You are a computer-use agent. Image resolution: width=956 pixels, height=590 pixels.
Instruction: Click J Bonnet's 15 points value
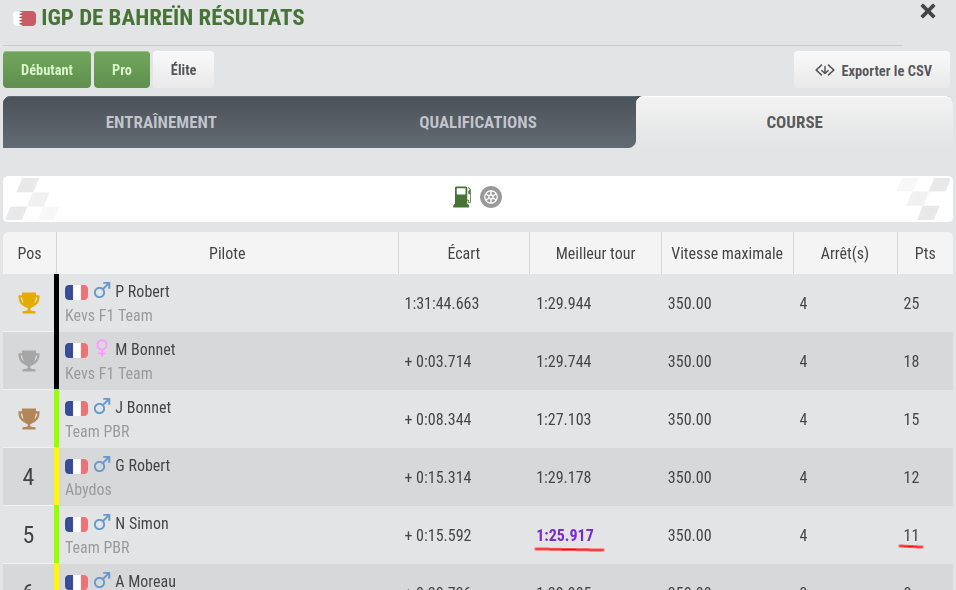coord(911,419)
